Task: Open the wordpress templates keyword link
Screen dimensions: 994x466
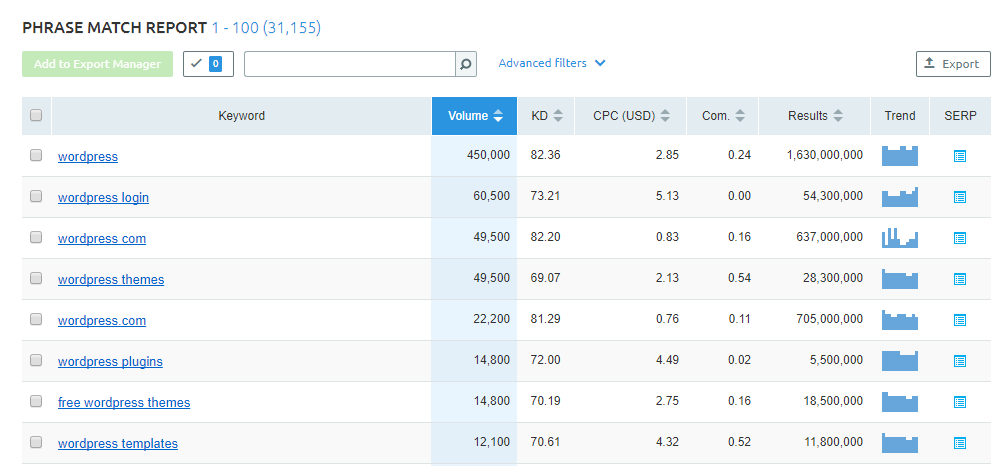Action: click(x=118, y=444)
